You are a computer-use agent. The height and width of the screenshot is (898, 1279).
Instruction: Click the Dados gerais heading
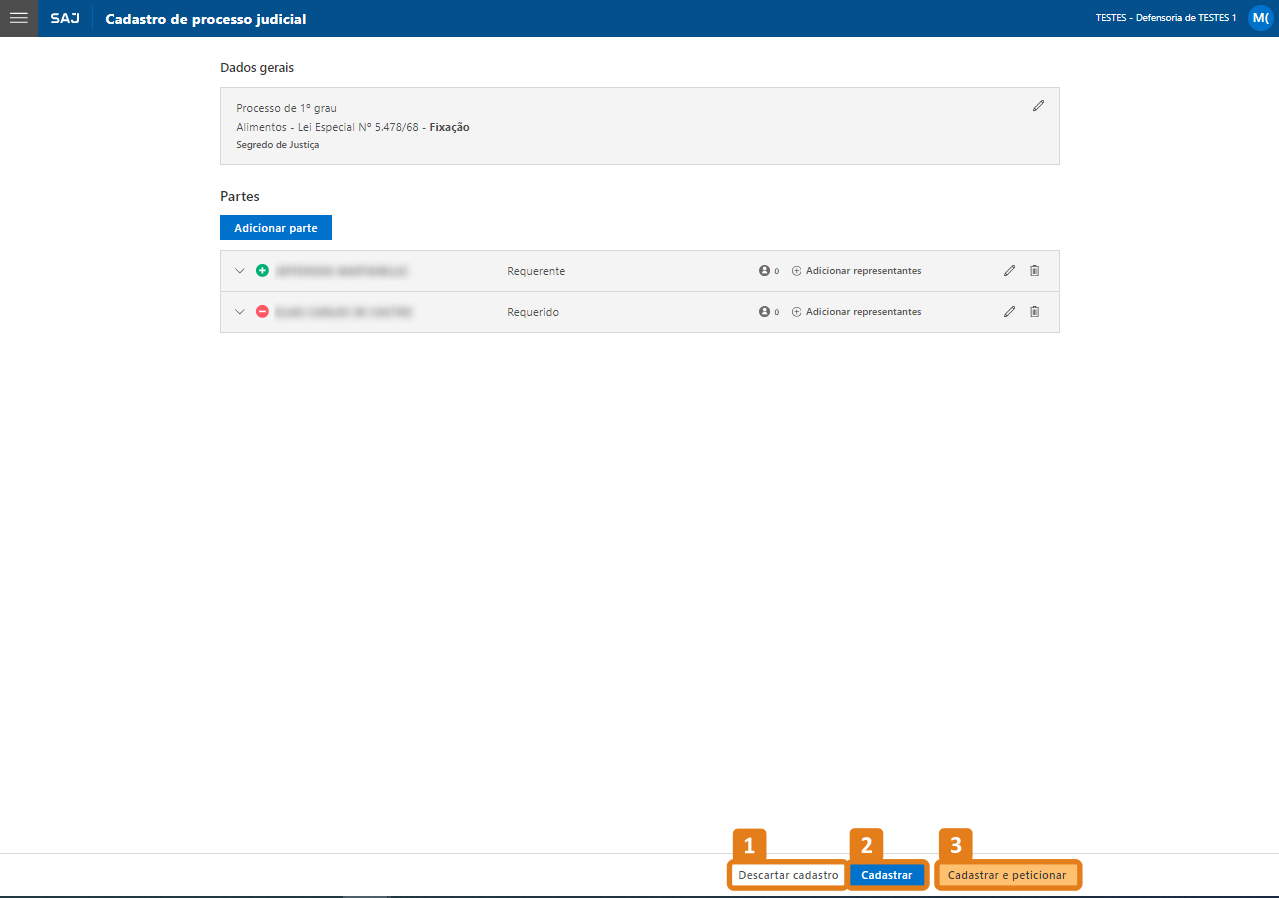coord(257,68)
